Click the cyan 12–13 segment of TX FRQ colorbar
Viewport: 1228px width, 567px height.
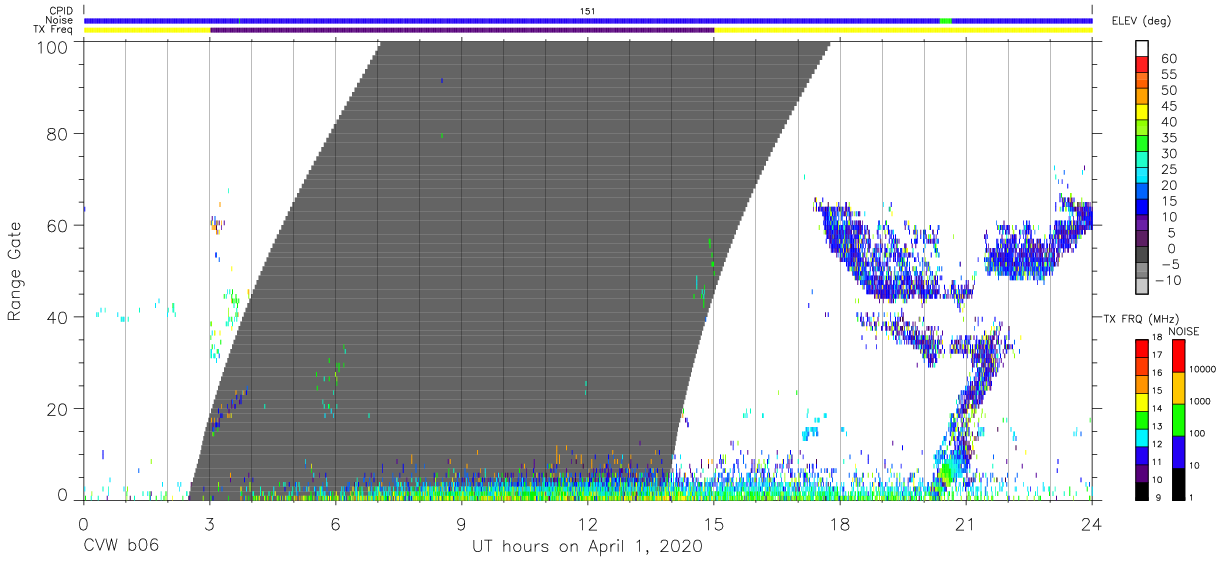tap(1142, 436)
